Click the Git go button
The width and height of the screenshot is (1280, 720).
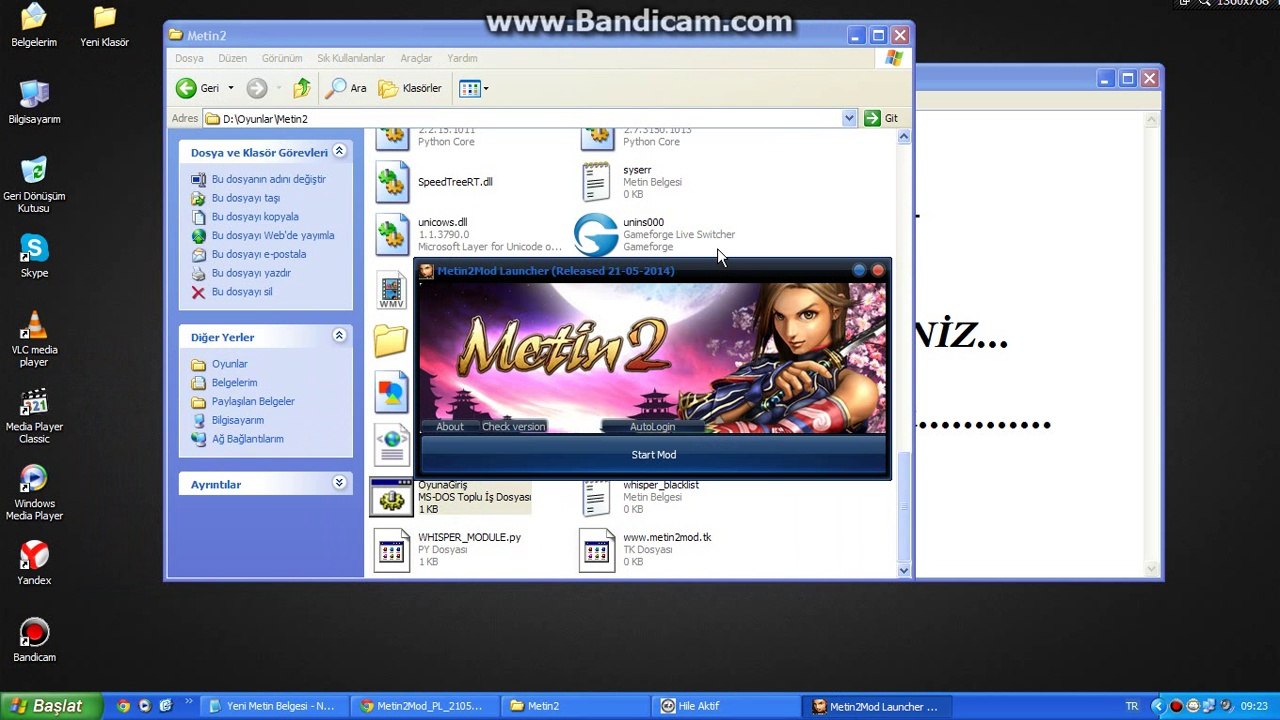pos(881,118)
